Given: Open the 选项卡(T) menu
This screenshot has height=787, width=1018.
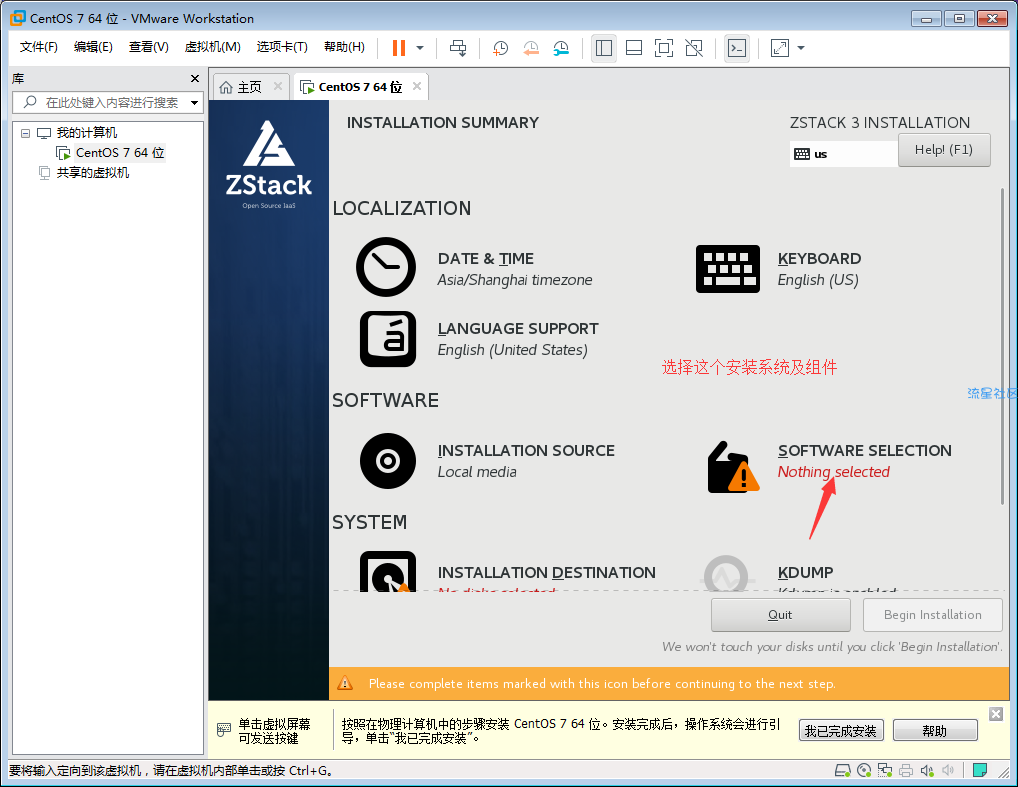Looking at the screenshot, I should point(282,47).
